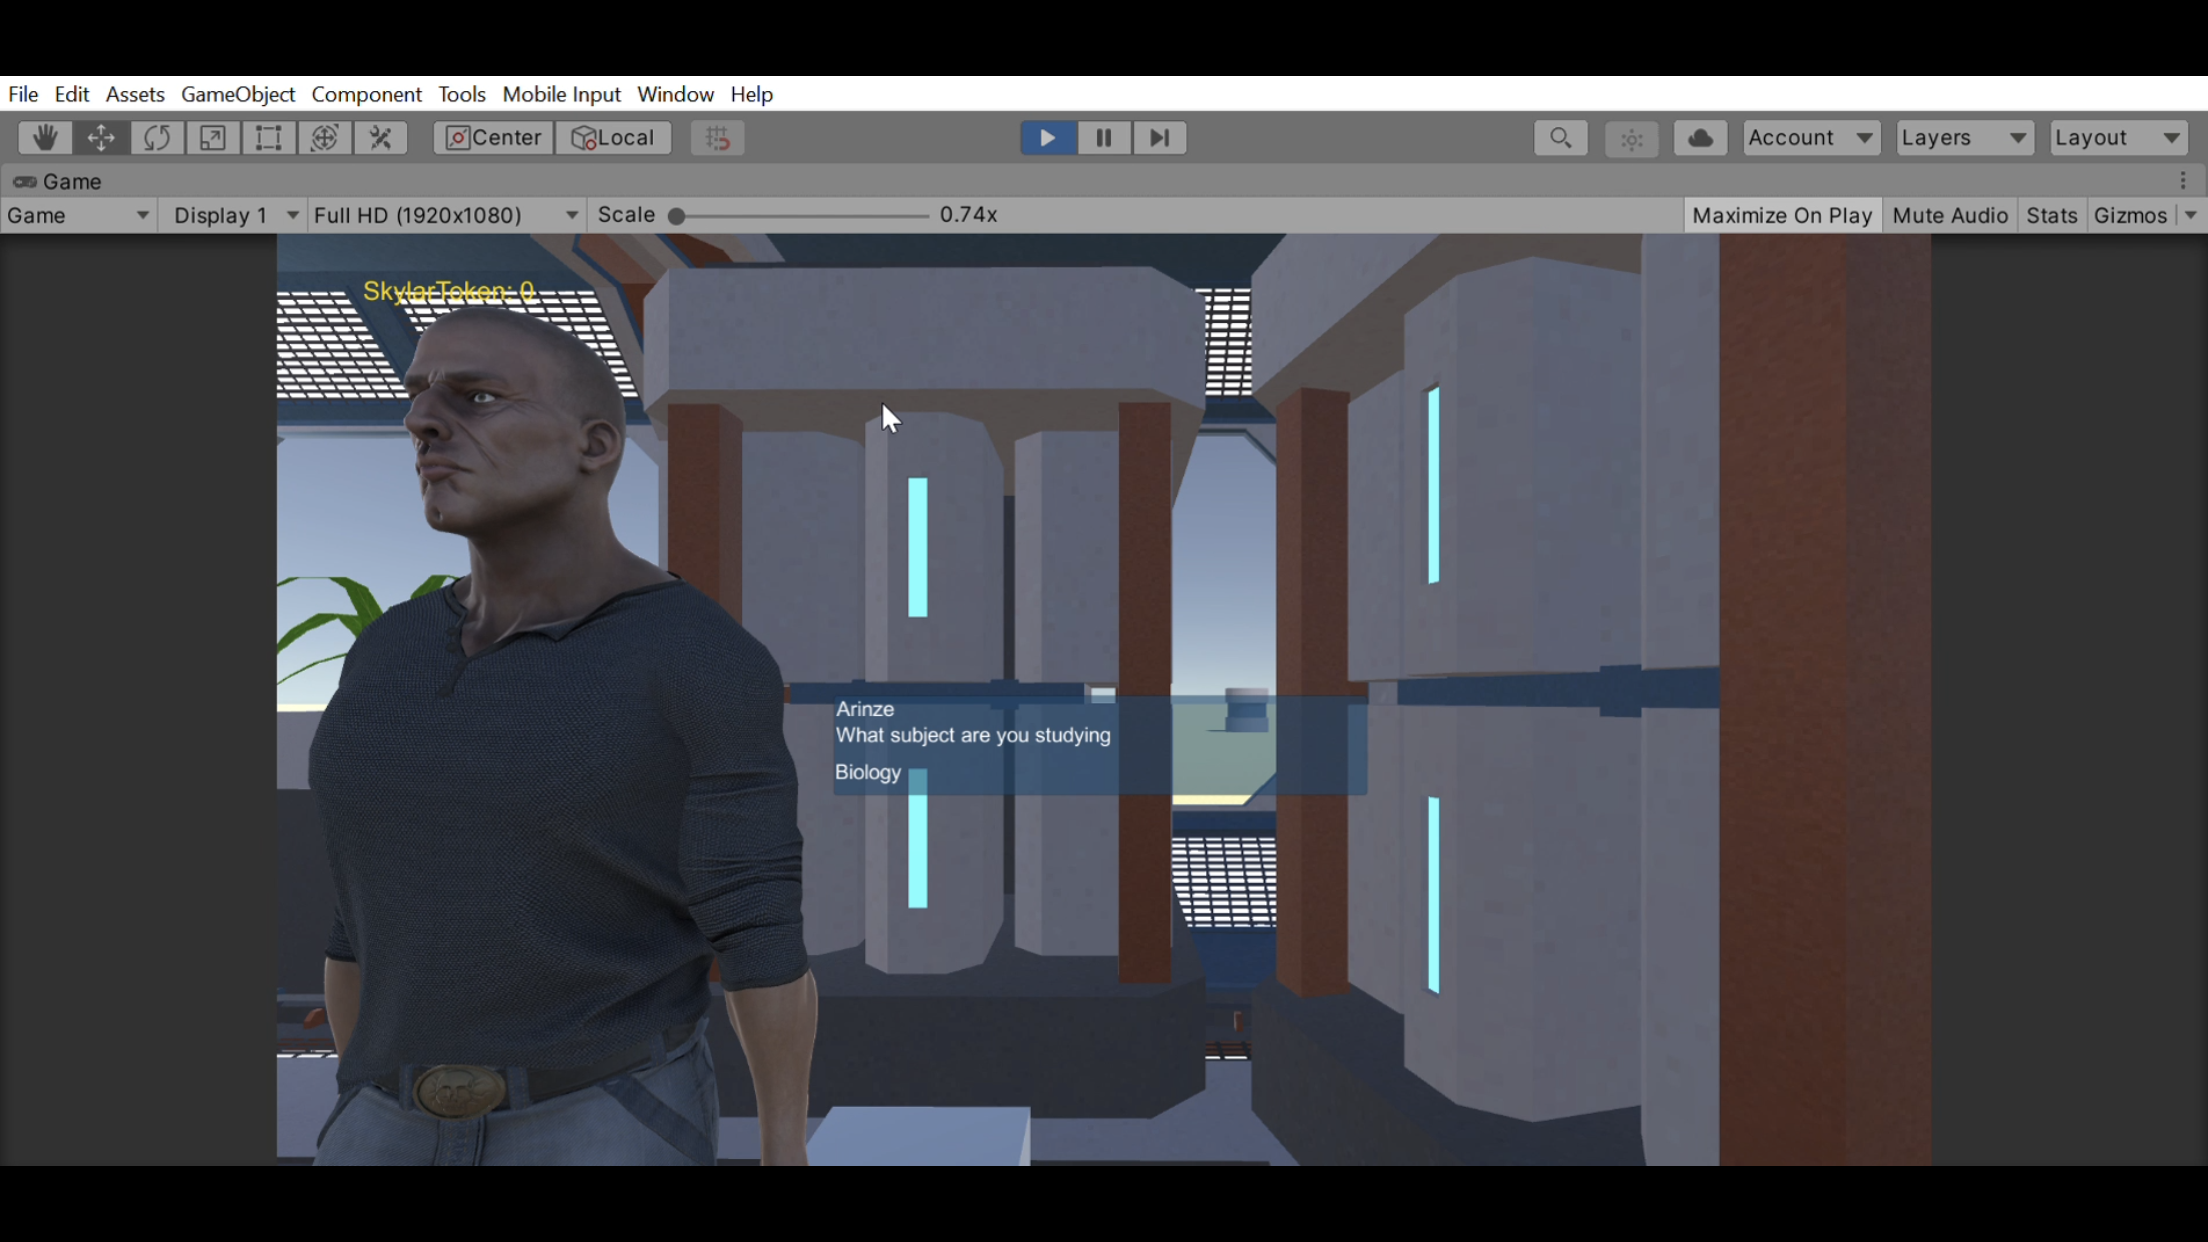Step forward one frame

(1159, 138)
